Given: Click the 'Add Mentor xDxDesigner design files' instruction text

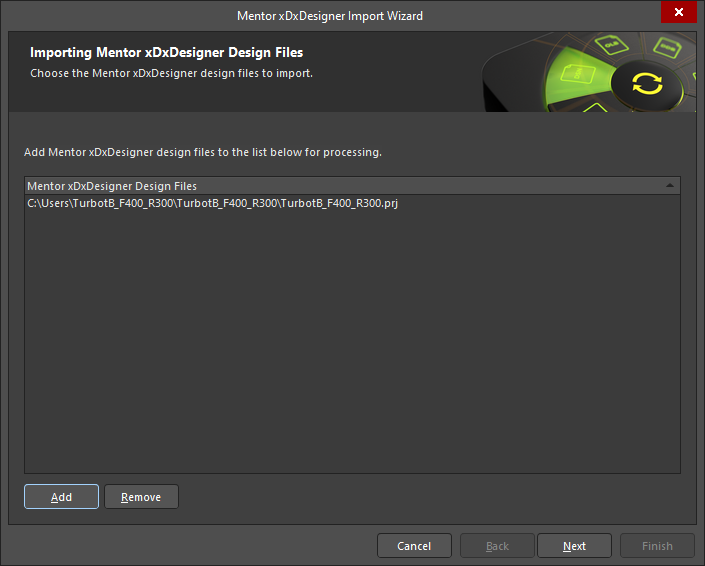Looking at the screenshot, I should pyautogui.click(x=203, y=153).
